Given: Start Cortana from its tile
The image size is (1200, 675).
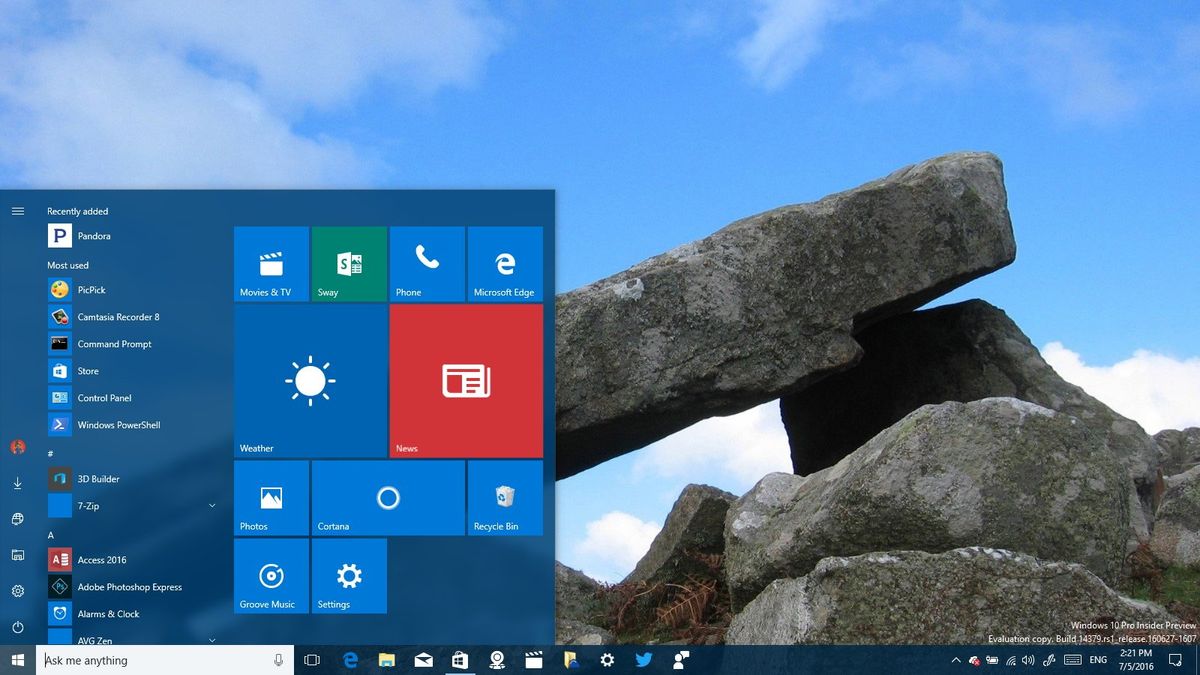Looking at the screenshot, I should 388,497.
